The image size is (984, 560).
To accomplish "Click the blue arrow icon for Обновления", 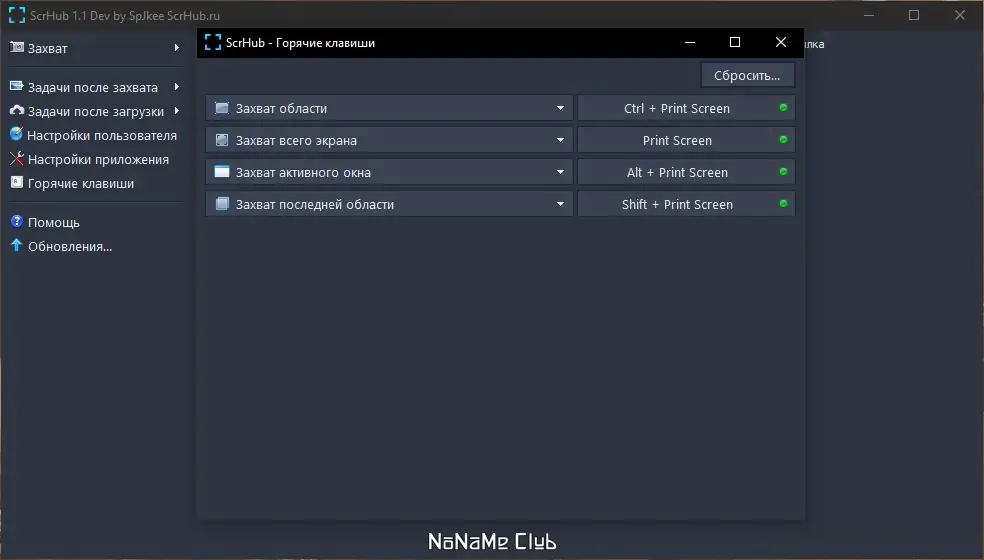I will [x=17, y=245].
